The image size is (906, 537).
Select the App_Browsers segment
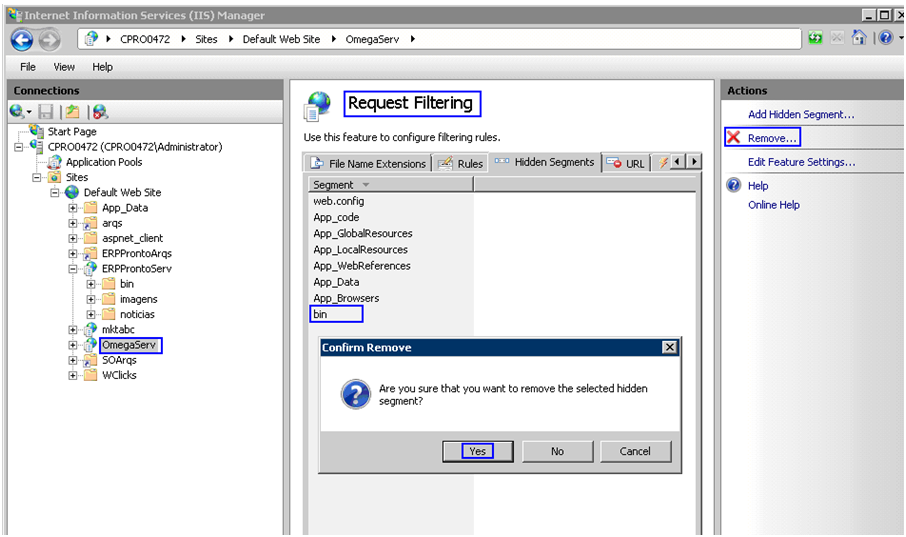[x=346, y=298]
